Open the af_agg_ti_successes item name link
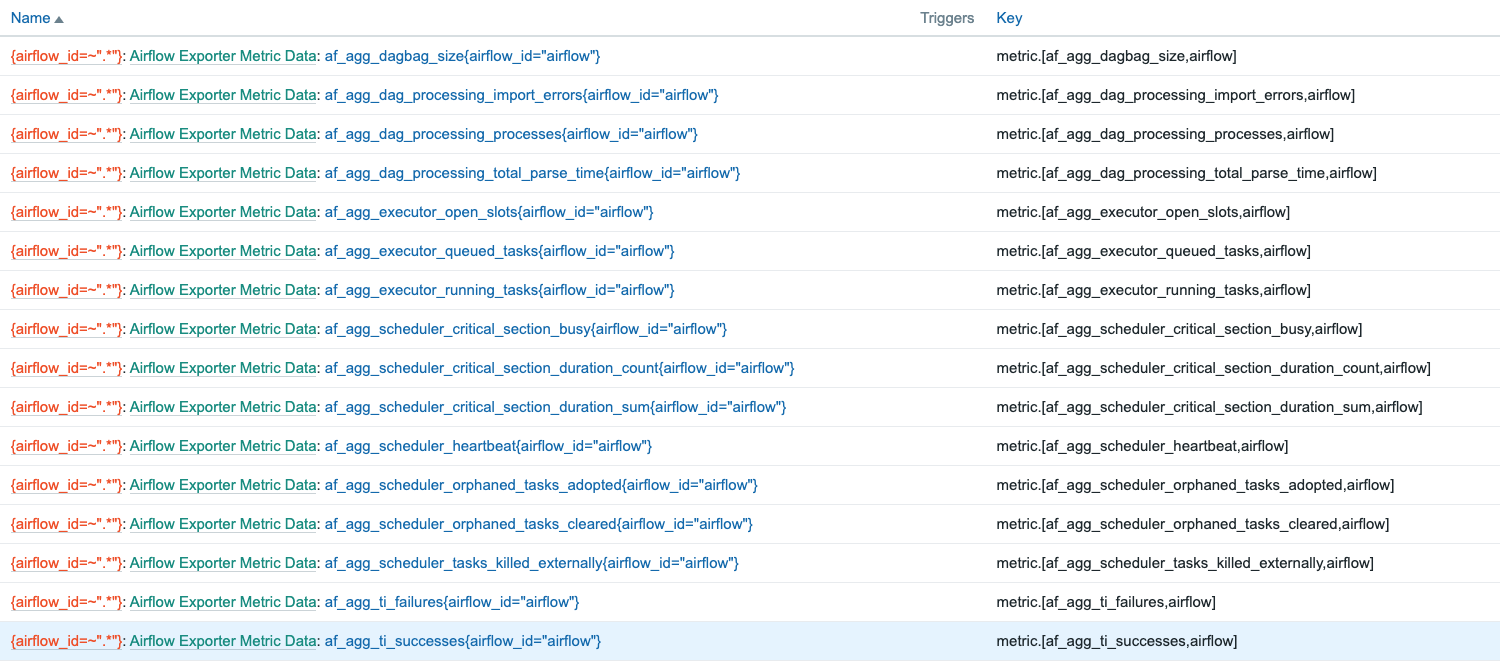Screen dimensions: 1500x663 pos(462,641)
